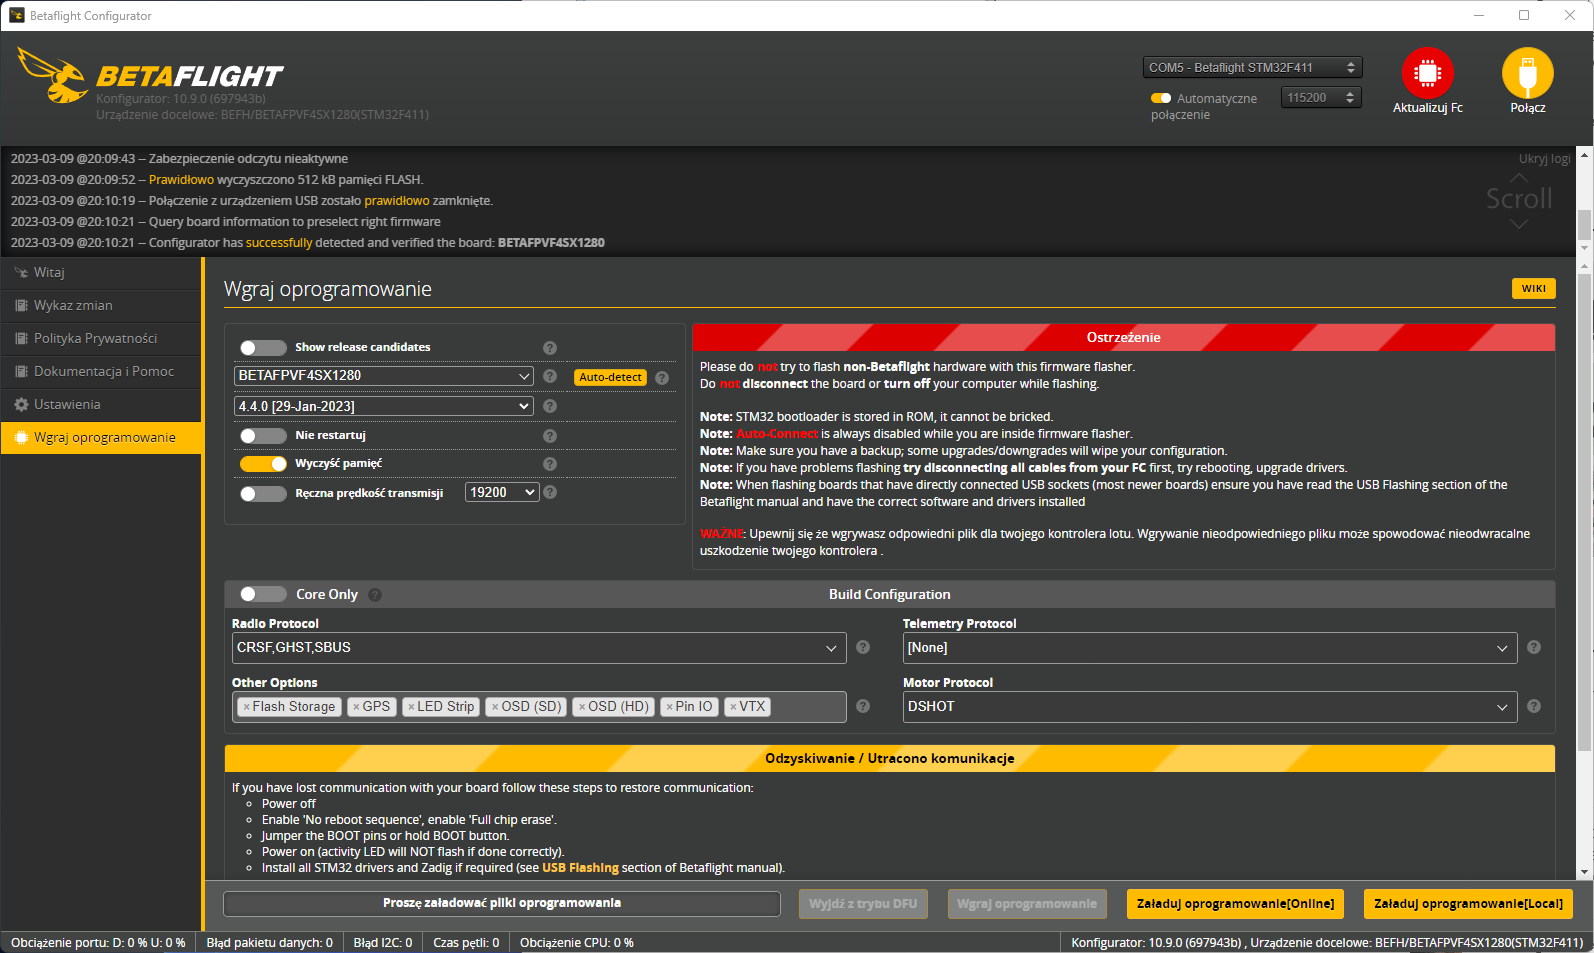The image size is (1594, 953).
Task: Click help icon beside Core Only
Action: click(375, 595)
